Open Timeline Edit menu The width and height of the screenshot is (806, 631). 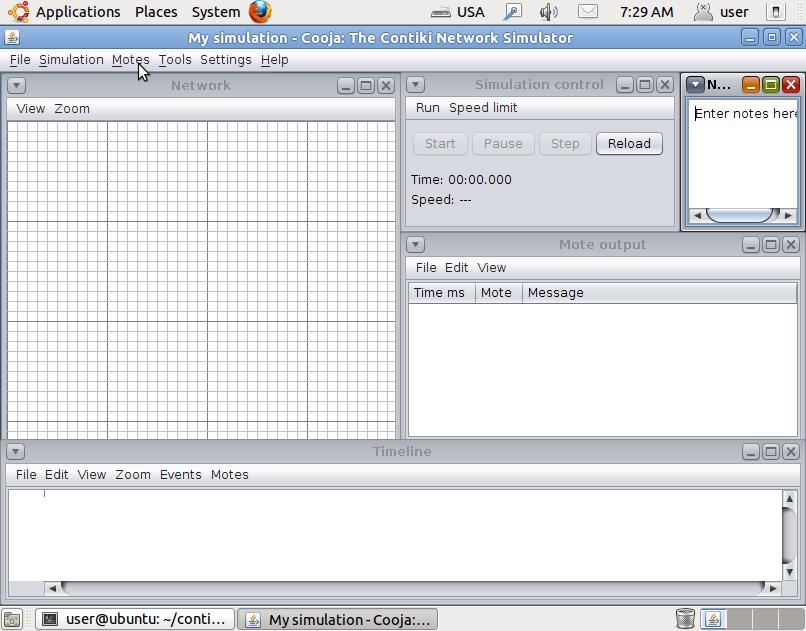click(57, 475)
